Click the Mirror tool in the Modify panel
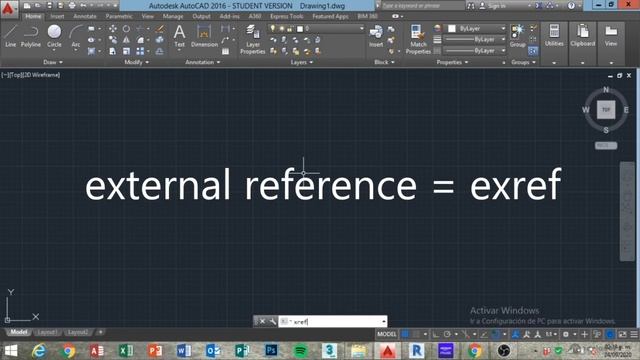 126,40
